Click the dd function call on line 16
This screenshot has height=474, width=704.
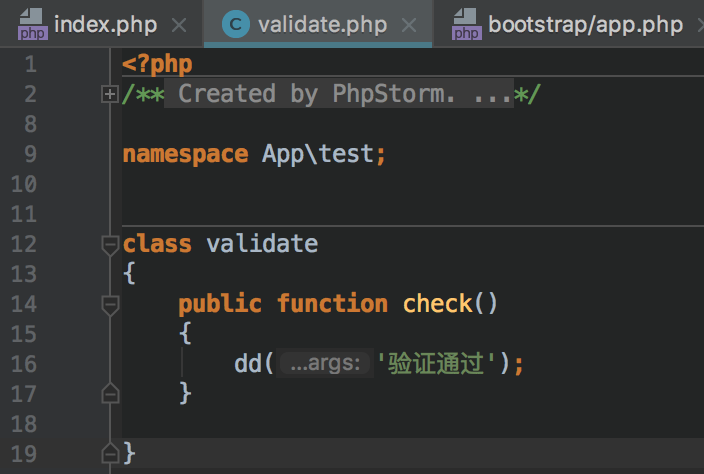(248, 364)
